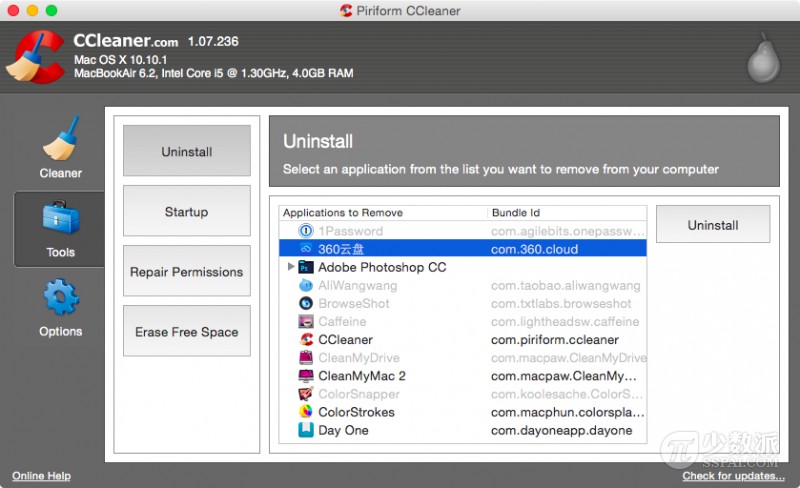Image resolution: width=800 pixels, height=488 pixels.
Task: Select the Adobe Photoshop CC name
Action: point(382,267)
